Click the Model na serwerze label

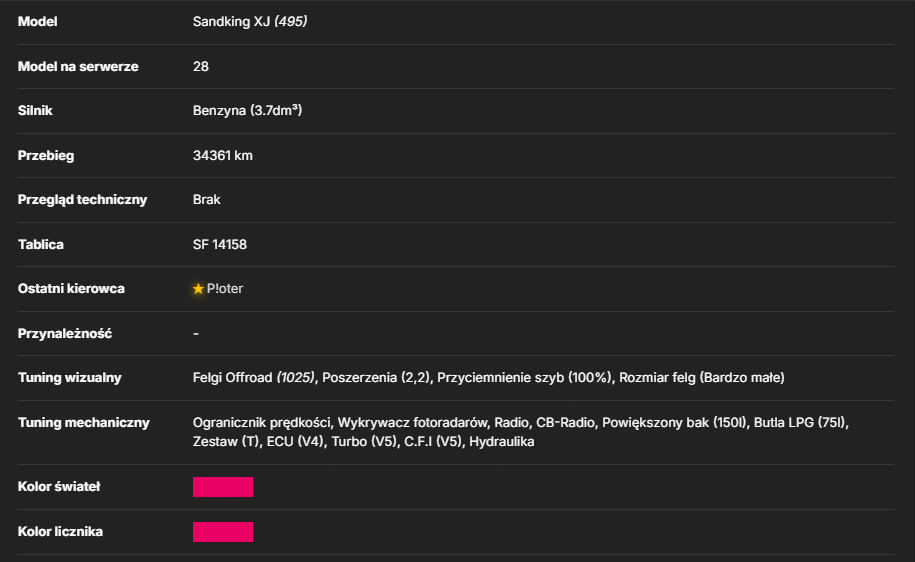[x=78, y=67]
